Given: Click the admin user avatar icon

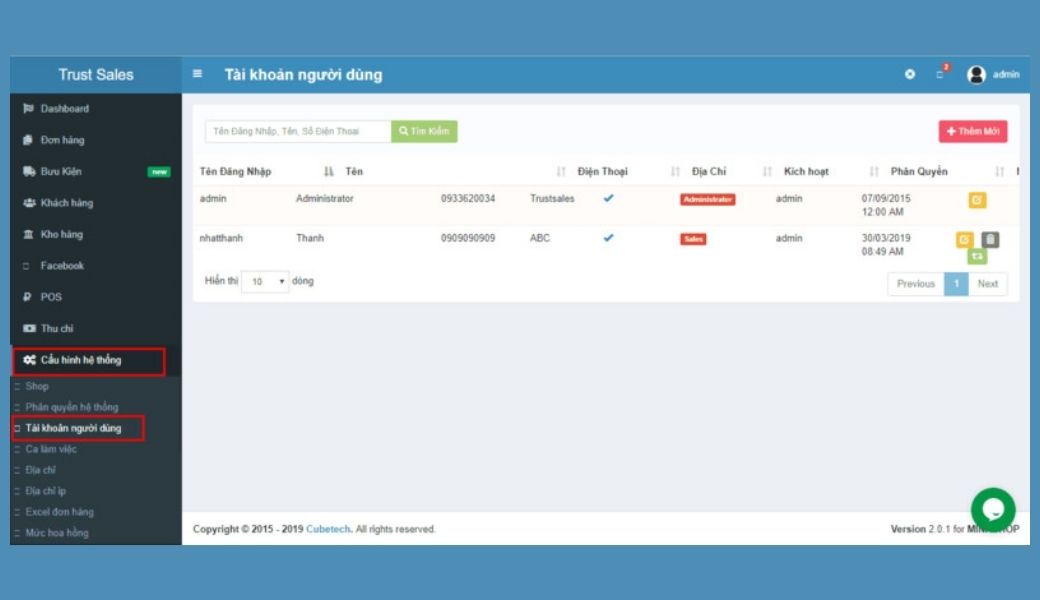Looking at the screenshot, I should click(976, 75).
